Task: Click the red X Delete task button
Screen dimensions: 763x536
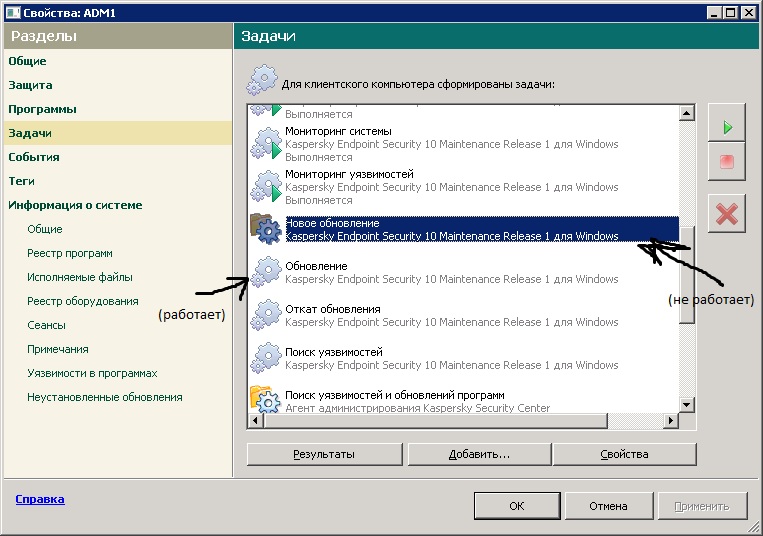Action: click(x=727, y=214)
